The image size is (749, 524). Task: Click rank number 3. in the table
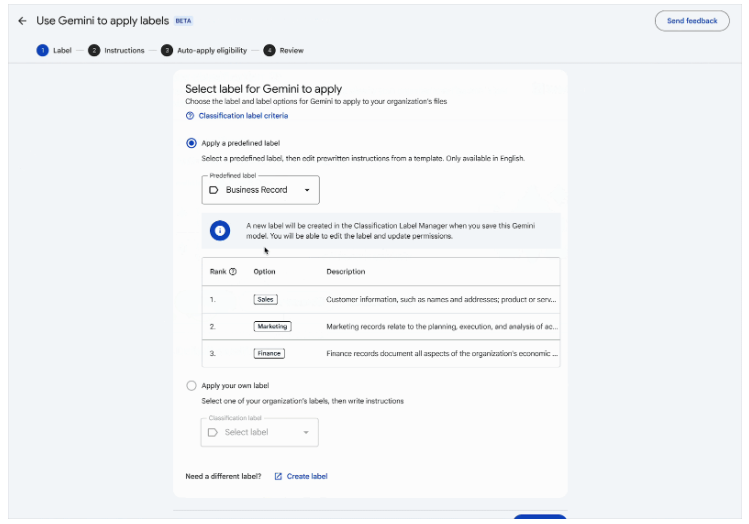pyautogui.click(x=213, y=353)
